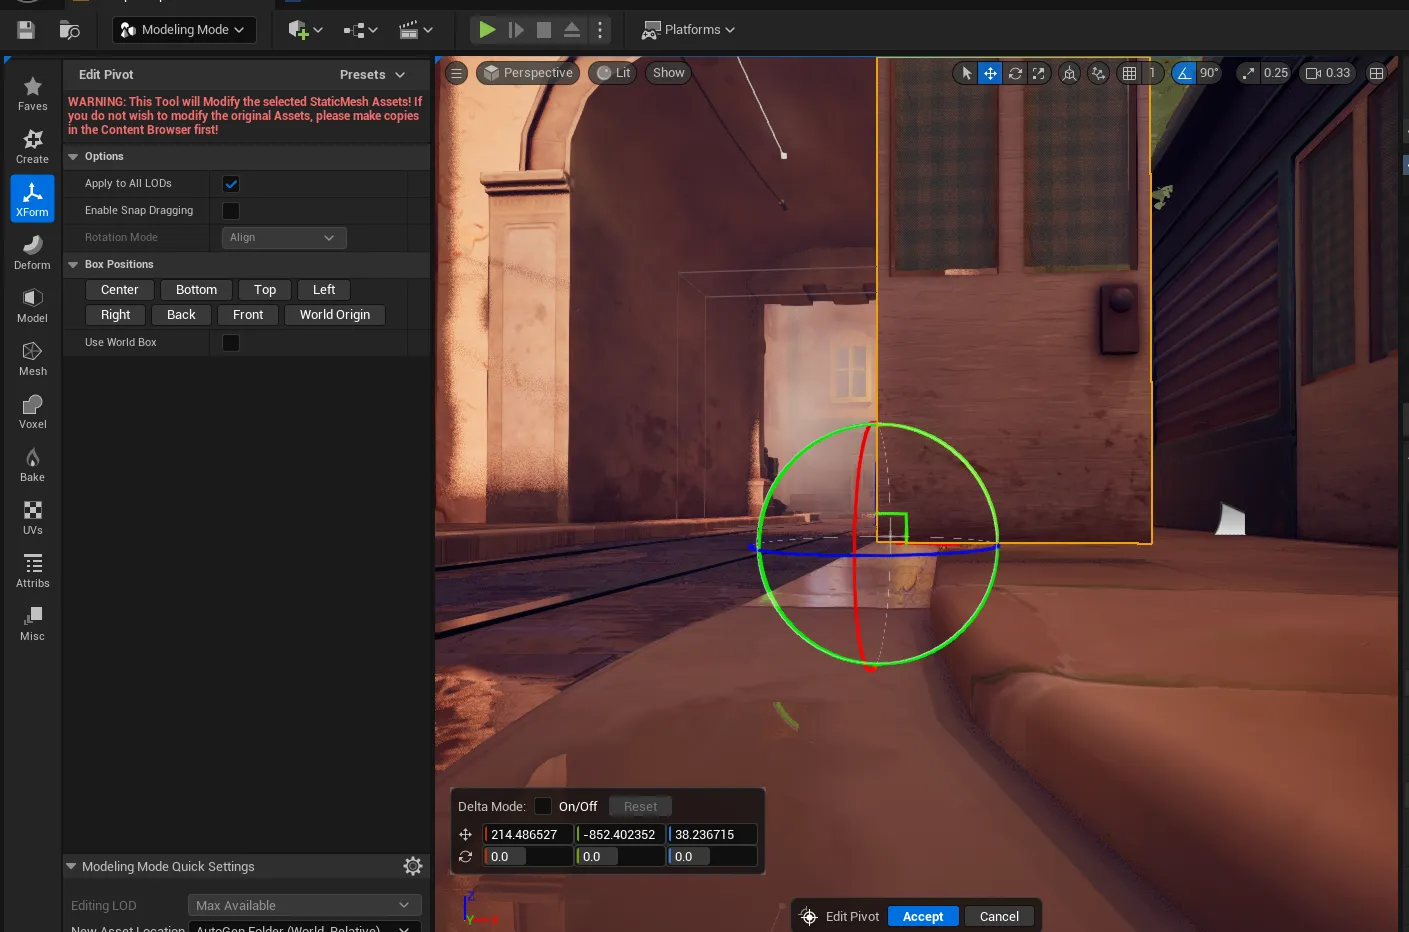Save the current level with the disk icon
Viewport: 1409px width, 932px height.
tap(26, 30)
